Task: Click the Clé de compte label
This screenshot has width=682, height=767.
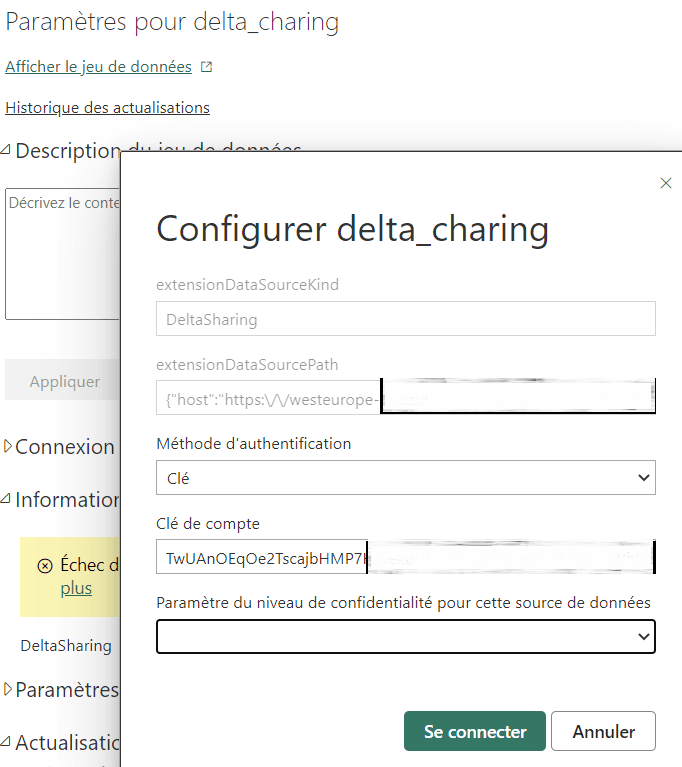Action: click(x=208, y=524)
